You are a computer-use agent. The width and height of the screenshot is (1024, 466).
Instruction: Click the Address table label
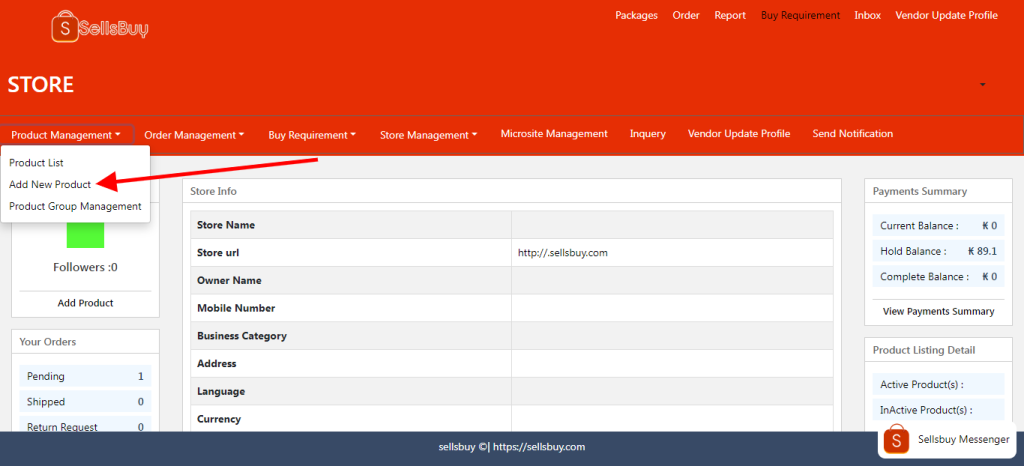coord(217,364)
